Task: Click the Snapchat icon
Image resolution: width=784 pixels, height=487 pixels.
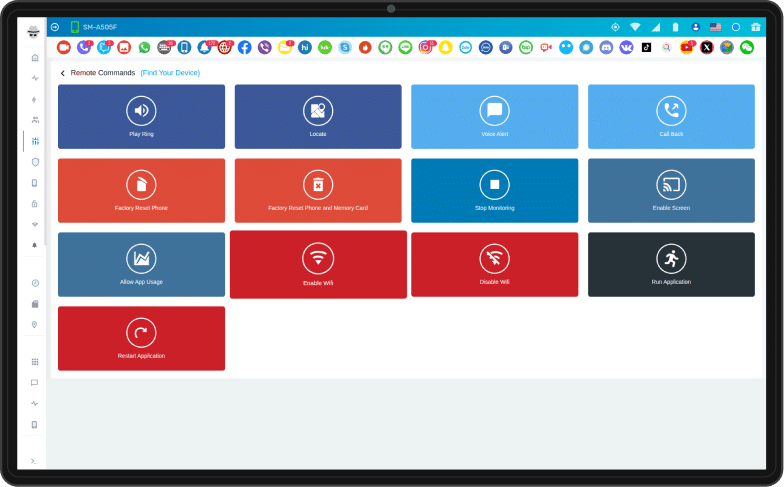Action: (445, 48)
